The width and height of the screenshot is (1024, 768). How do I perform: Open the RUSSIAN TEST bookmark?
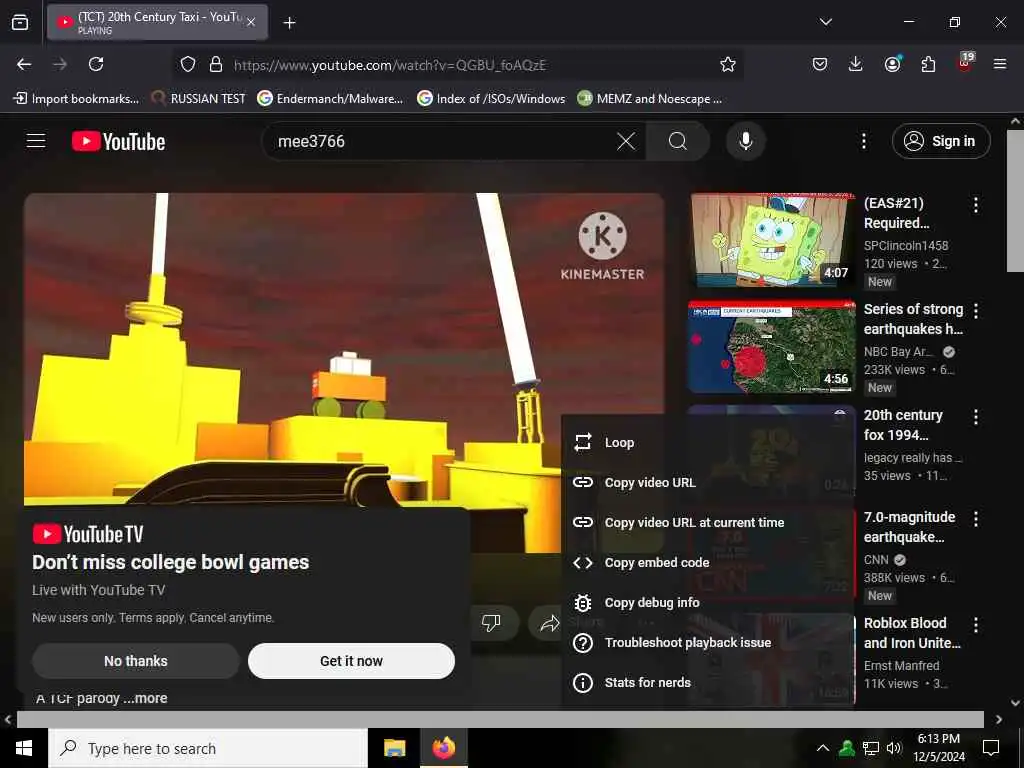click(198, 99)
